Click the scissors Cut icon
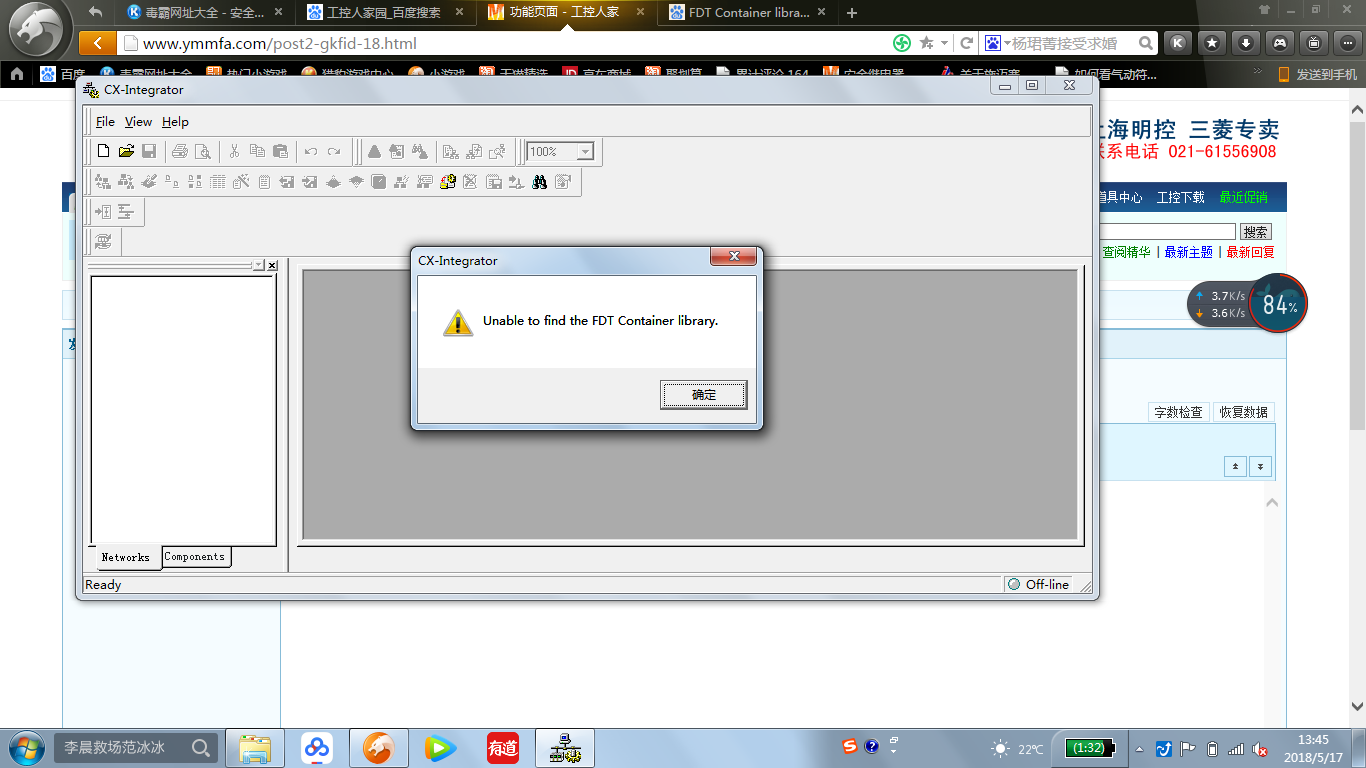 tap(234, 152)
